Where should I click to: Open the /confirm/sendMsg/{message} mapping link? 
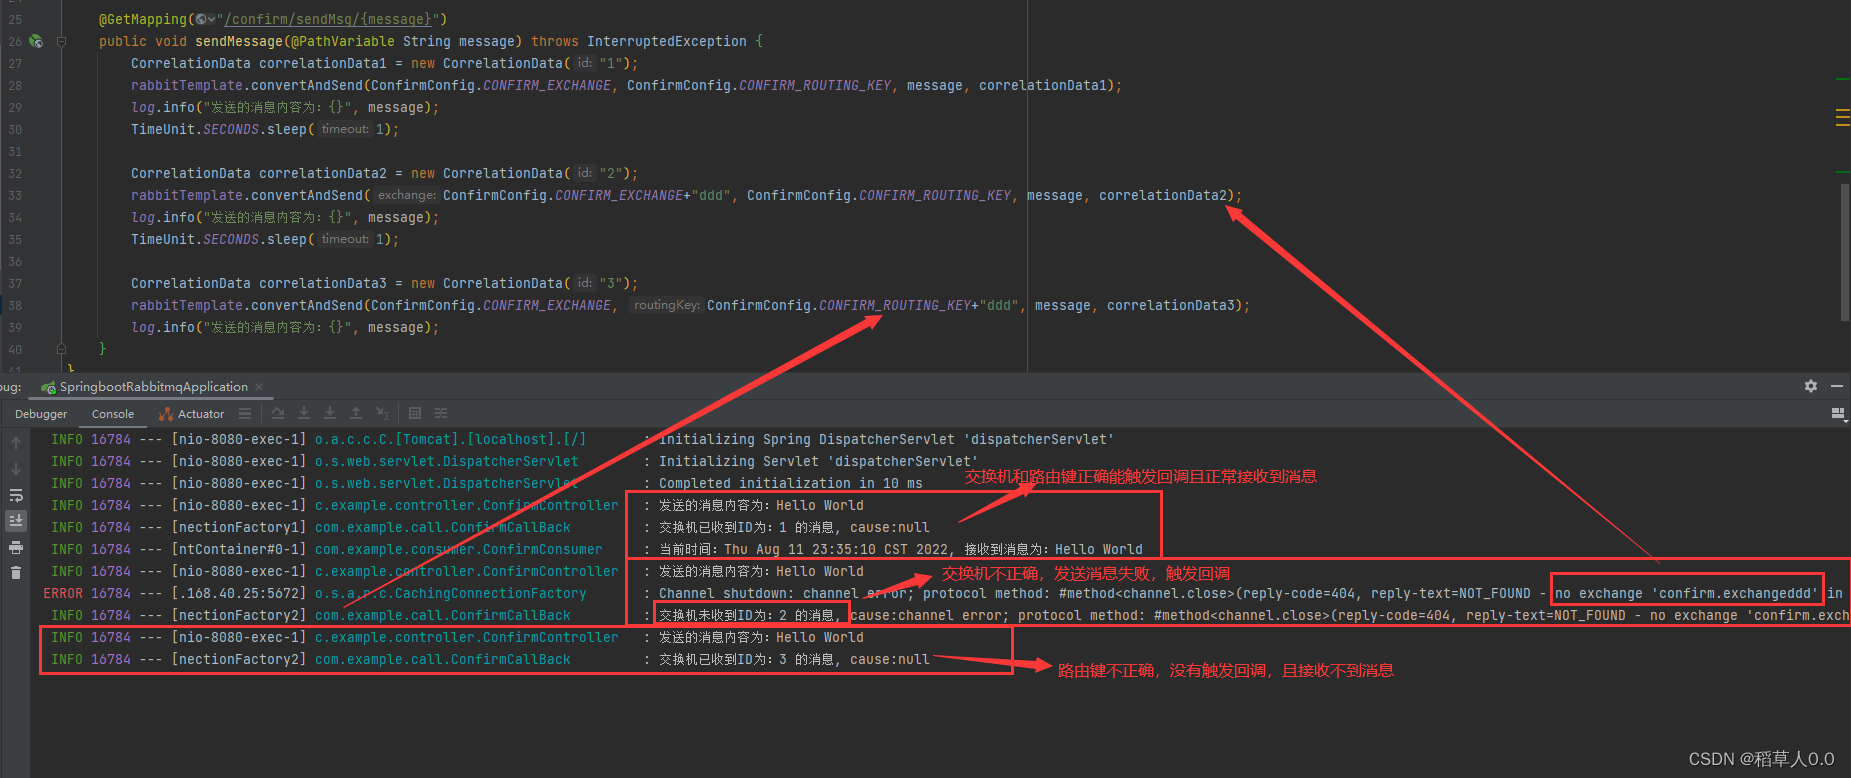(328, 19)
